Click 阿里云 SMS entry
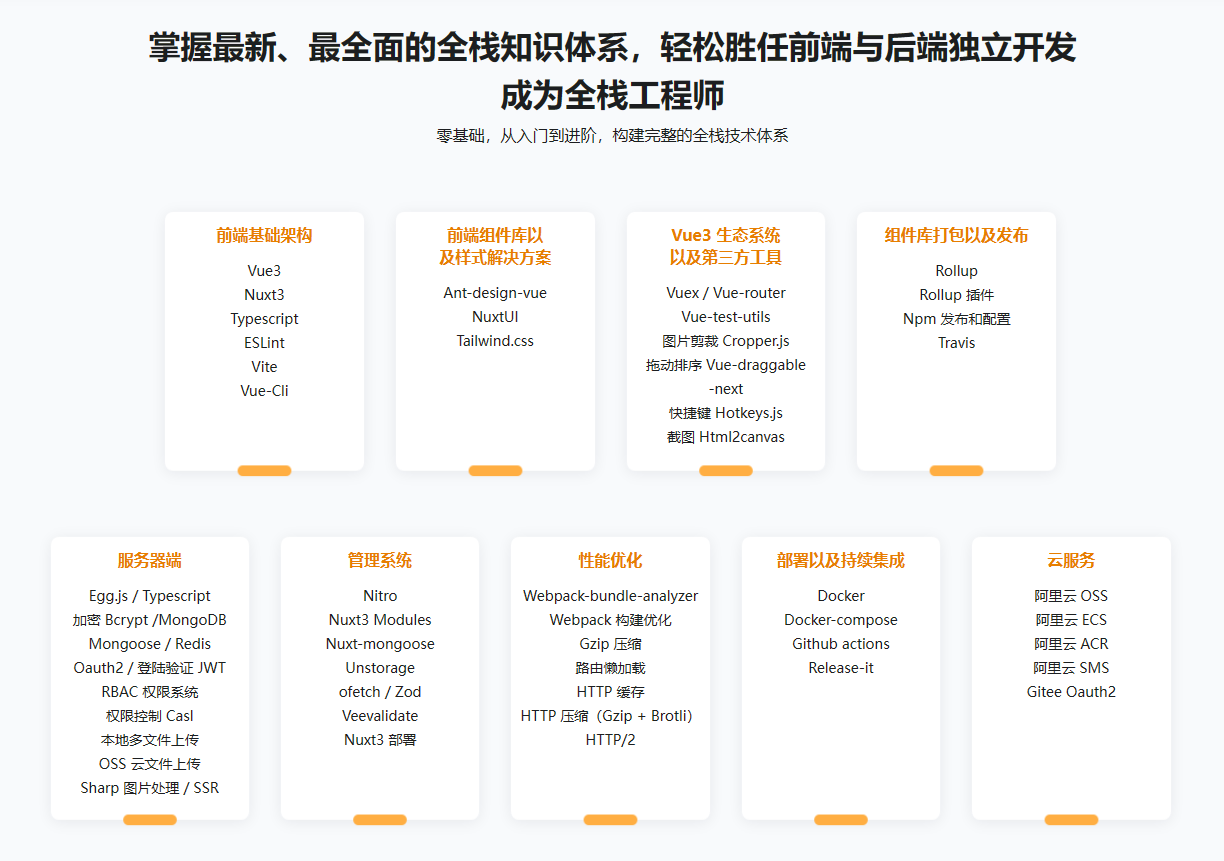The image size is (1224, 861). point(1071,668)
